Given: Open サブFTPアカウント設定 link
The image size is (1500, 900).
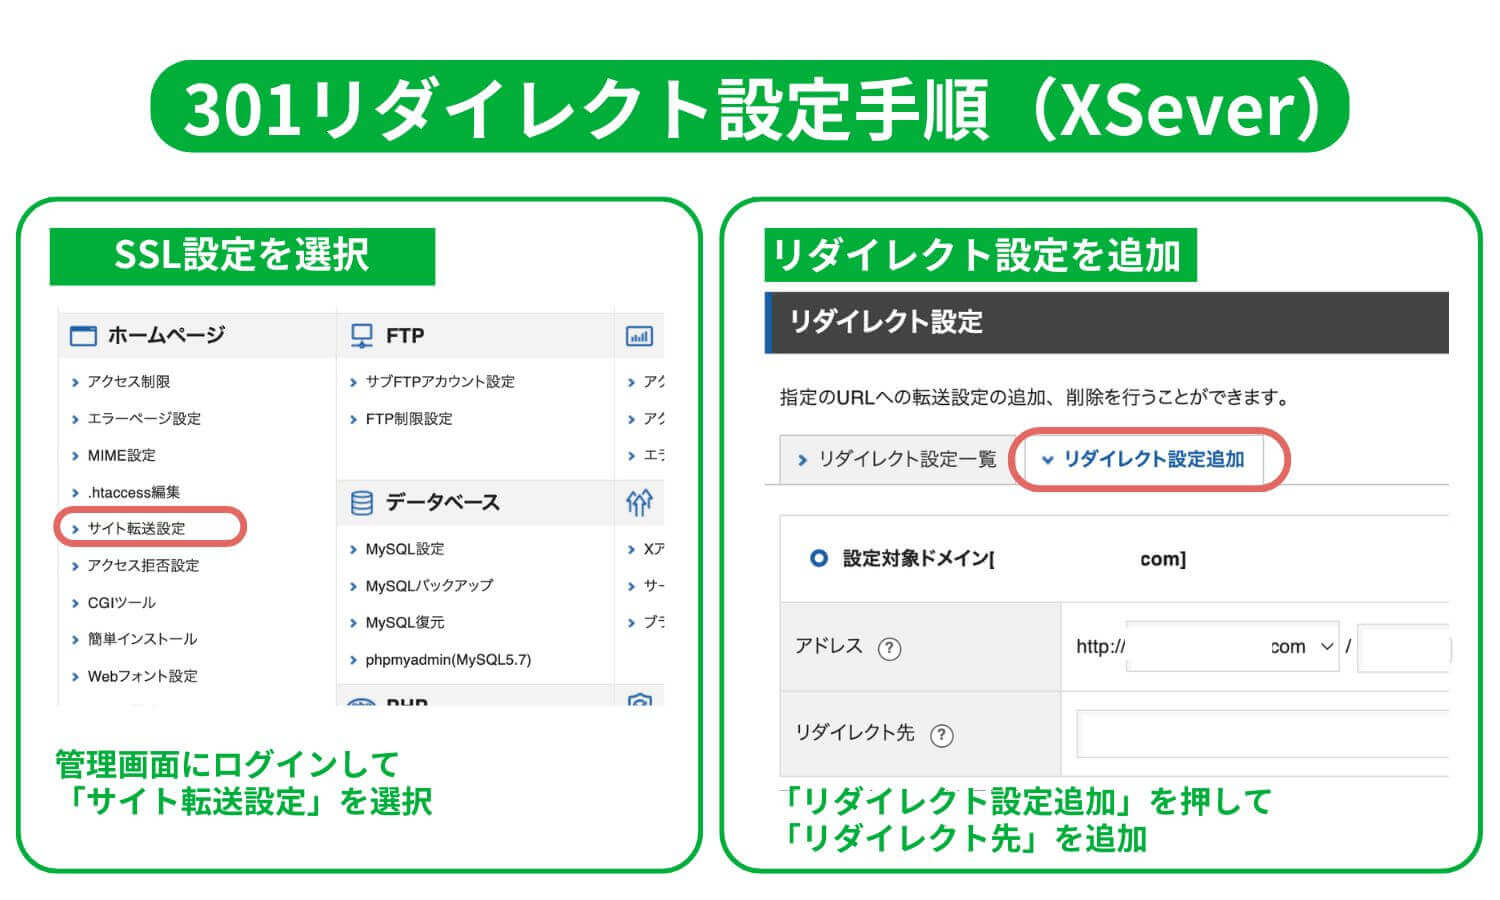Looking at the screenshot, I should coord(440,382).
